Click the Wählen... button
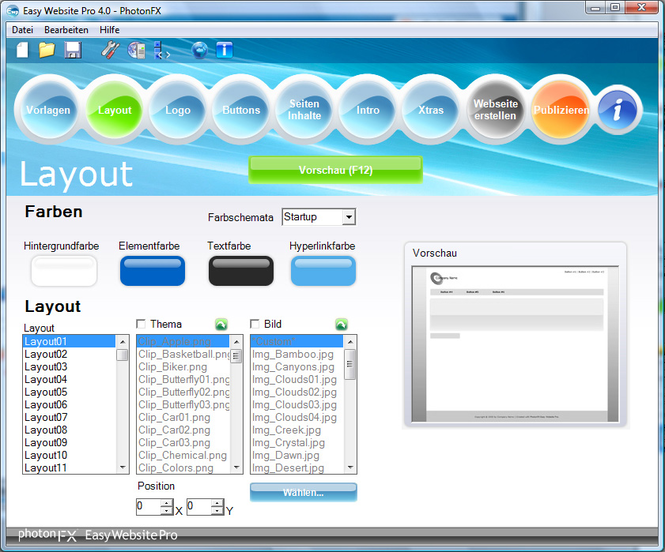 tap(303, 492)
